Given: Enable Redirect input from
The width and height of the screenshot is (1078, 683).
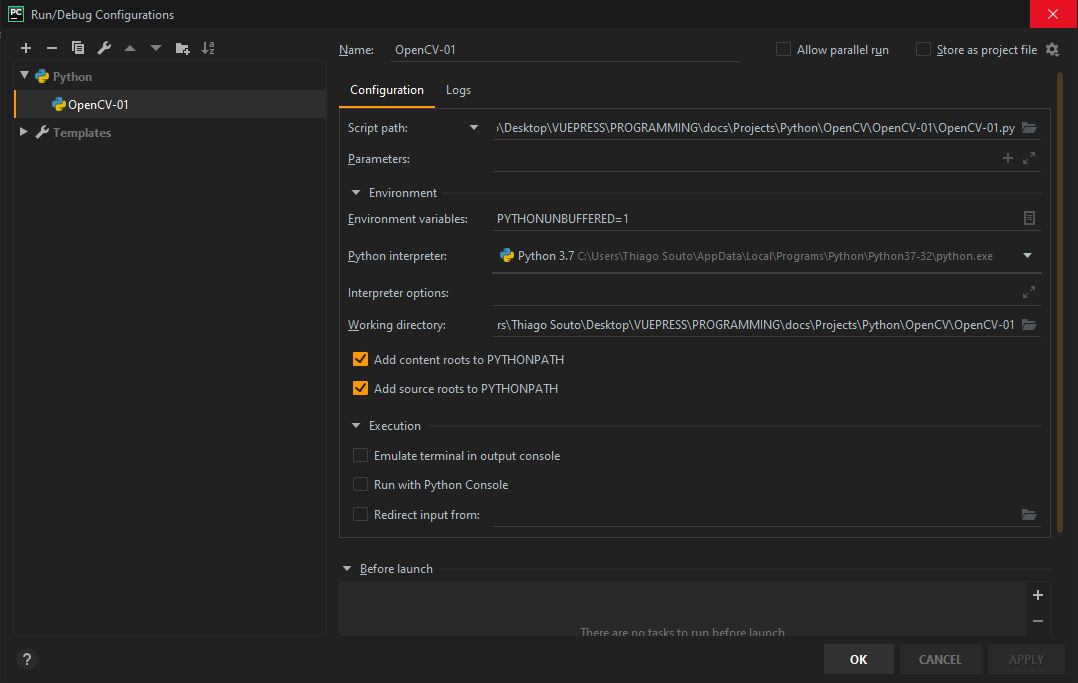Looking at the screenshot, I should point(360,514).
